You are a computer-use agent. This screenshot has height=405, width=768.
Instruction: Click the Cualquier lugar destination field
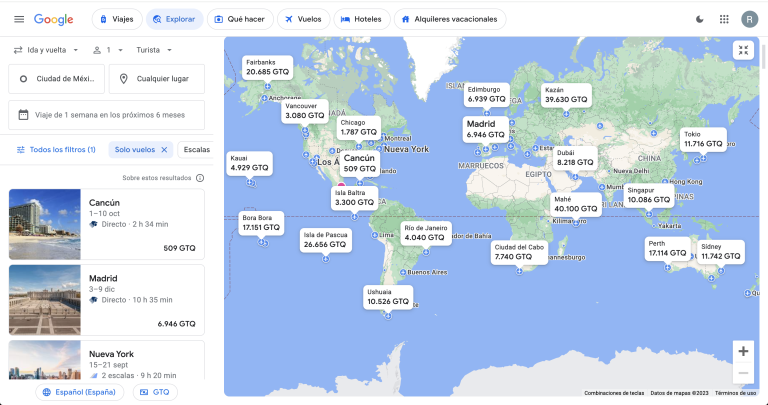point(157,79)
